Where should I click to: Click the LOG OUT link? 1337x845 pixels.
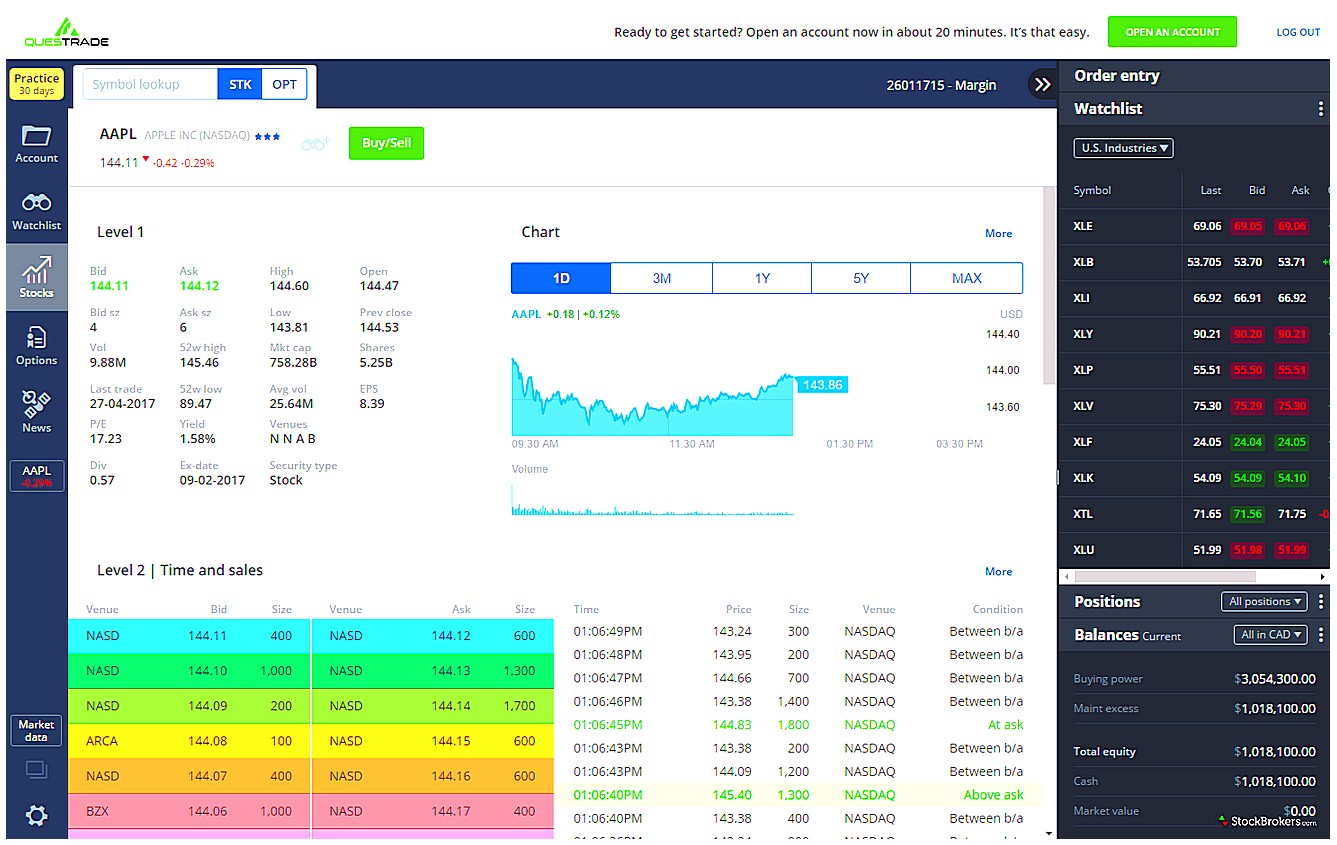click(1298, 32)
